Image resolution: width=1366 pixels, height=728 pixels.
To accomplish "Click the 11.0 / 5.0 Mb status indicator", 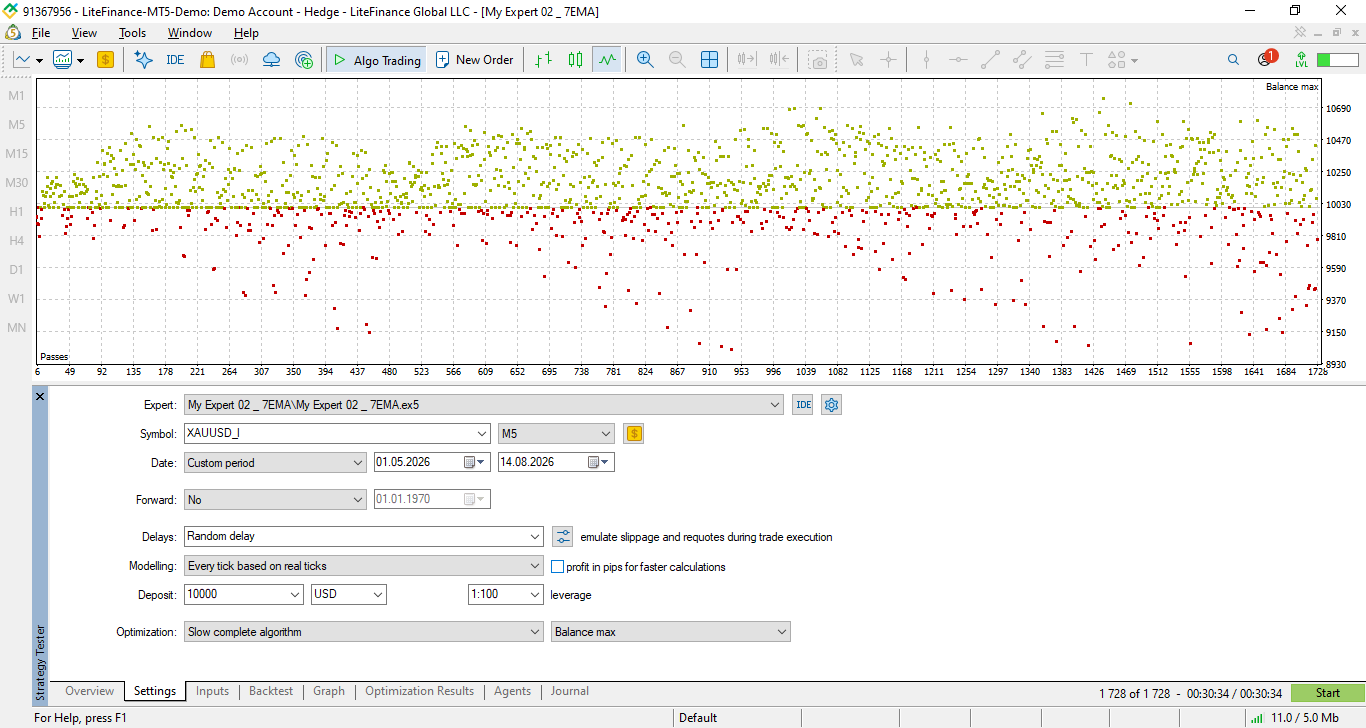I will (x=1294, y=718).
